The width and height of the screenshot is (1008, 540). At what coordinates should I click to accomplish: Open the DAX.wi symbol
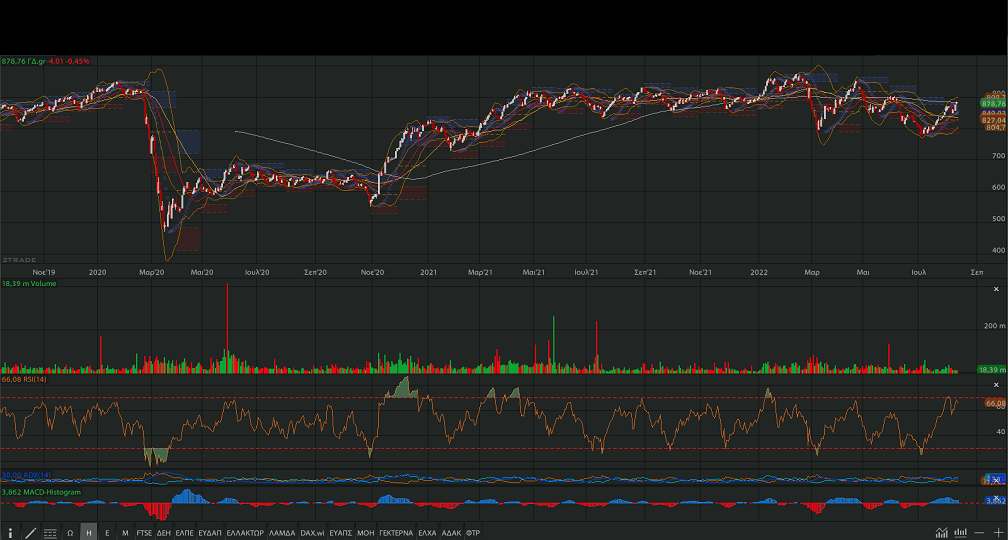coord(312,533)
